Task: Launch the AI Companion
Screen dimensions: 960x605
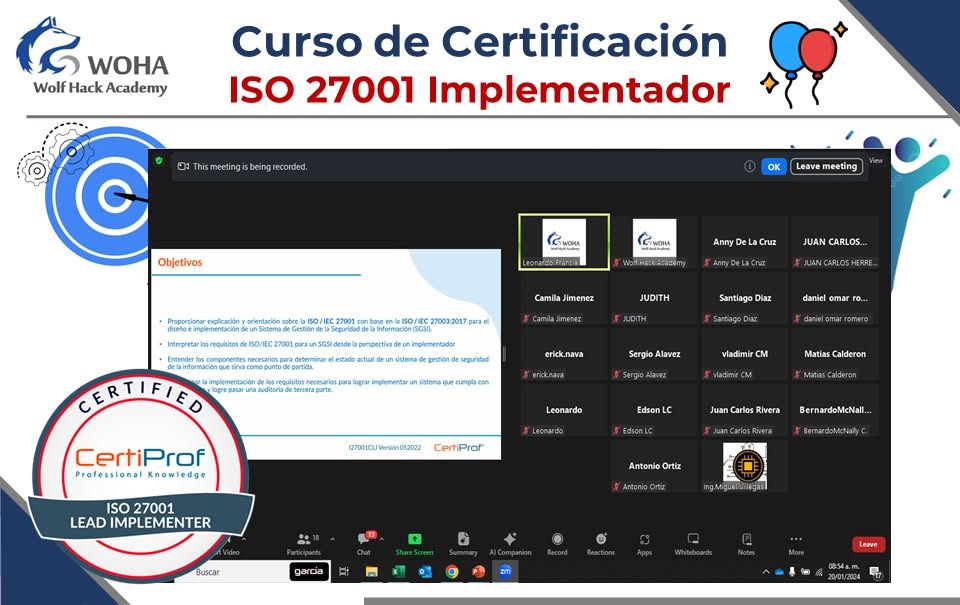Action: (510, 544)
